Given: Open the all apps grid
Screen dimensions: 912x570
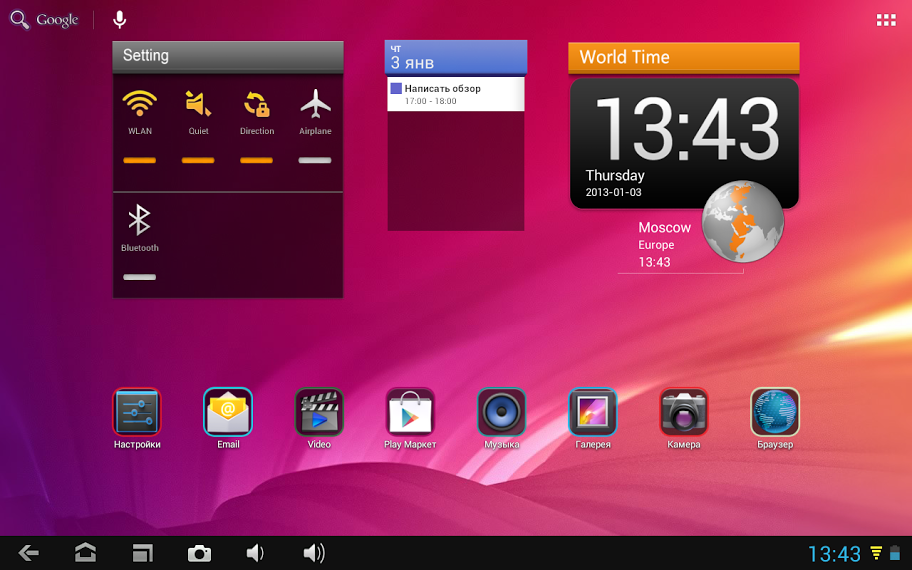Looking at the screenshot, I should coord(886,20).
